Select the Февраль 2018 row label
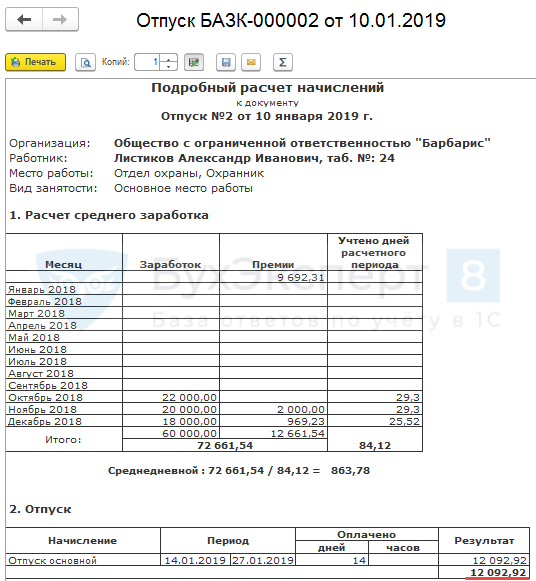 [x=45, y=301]
